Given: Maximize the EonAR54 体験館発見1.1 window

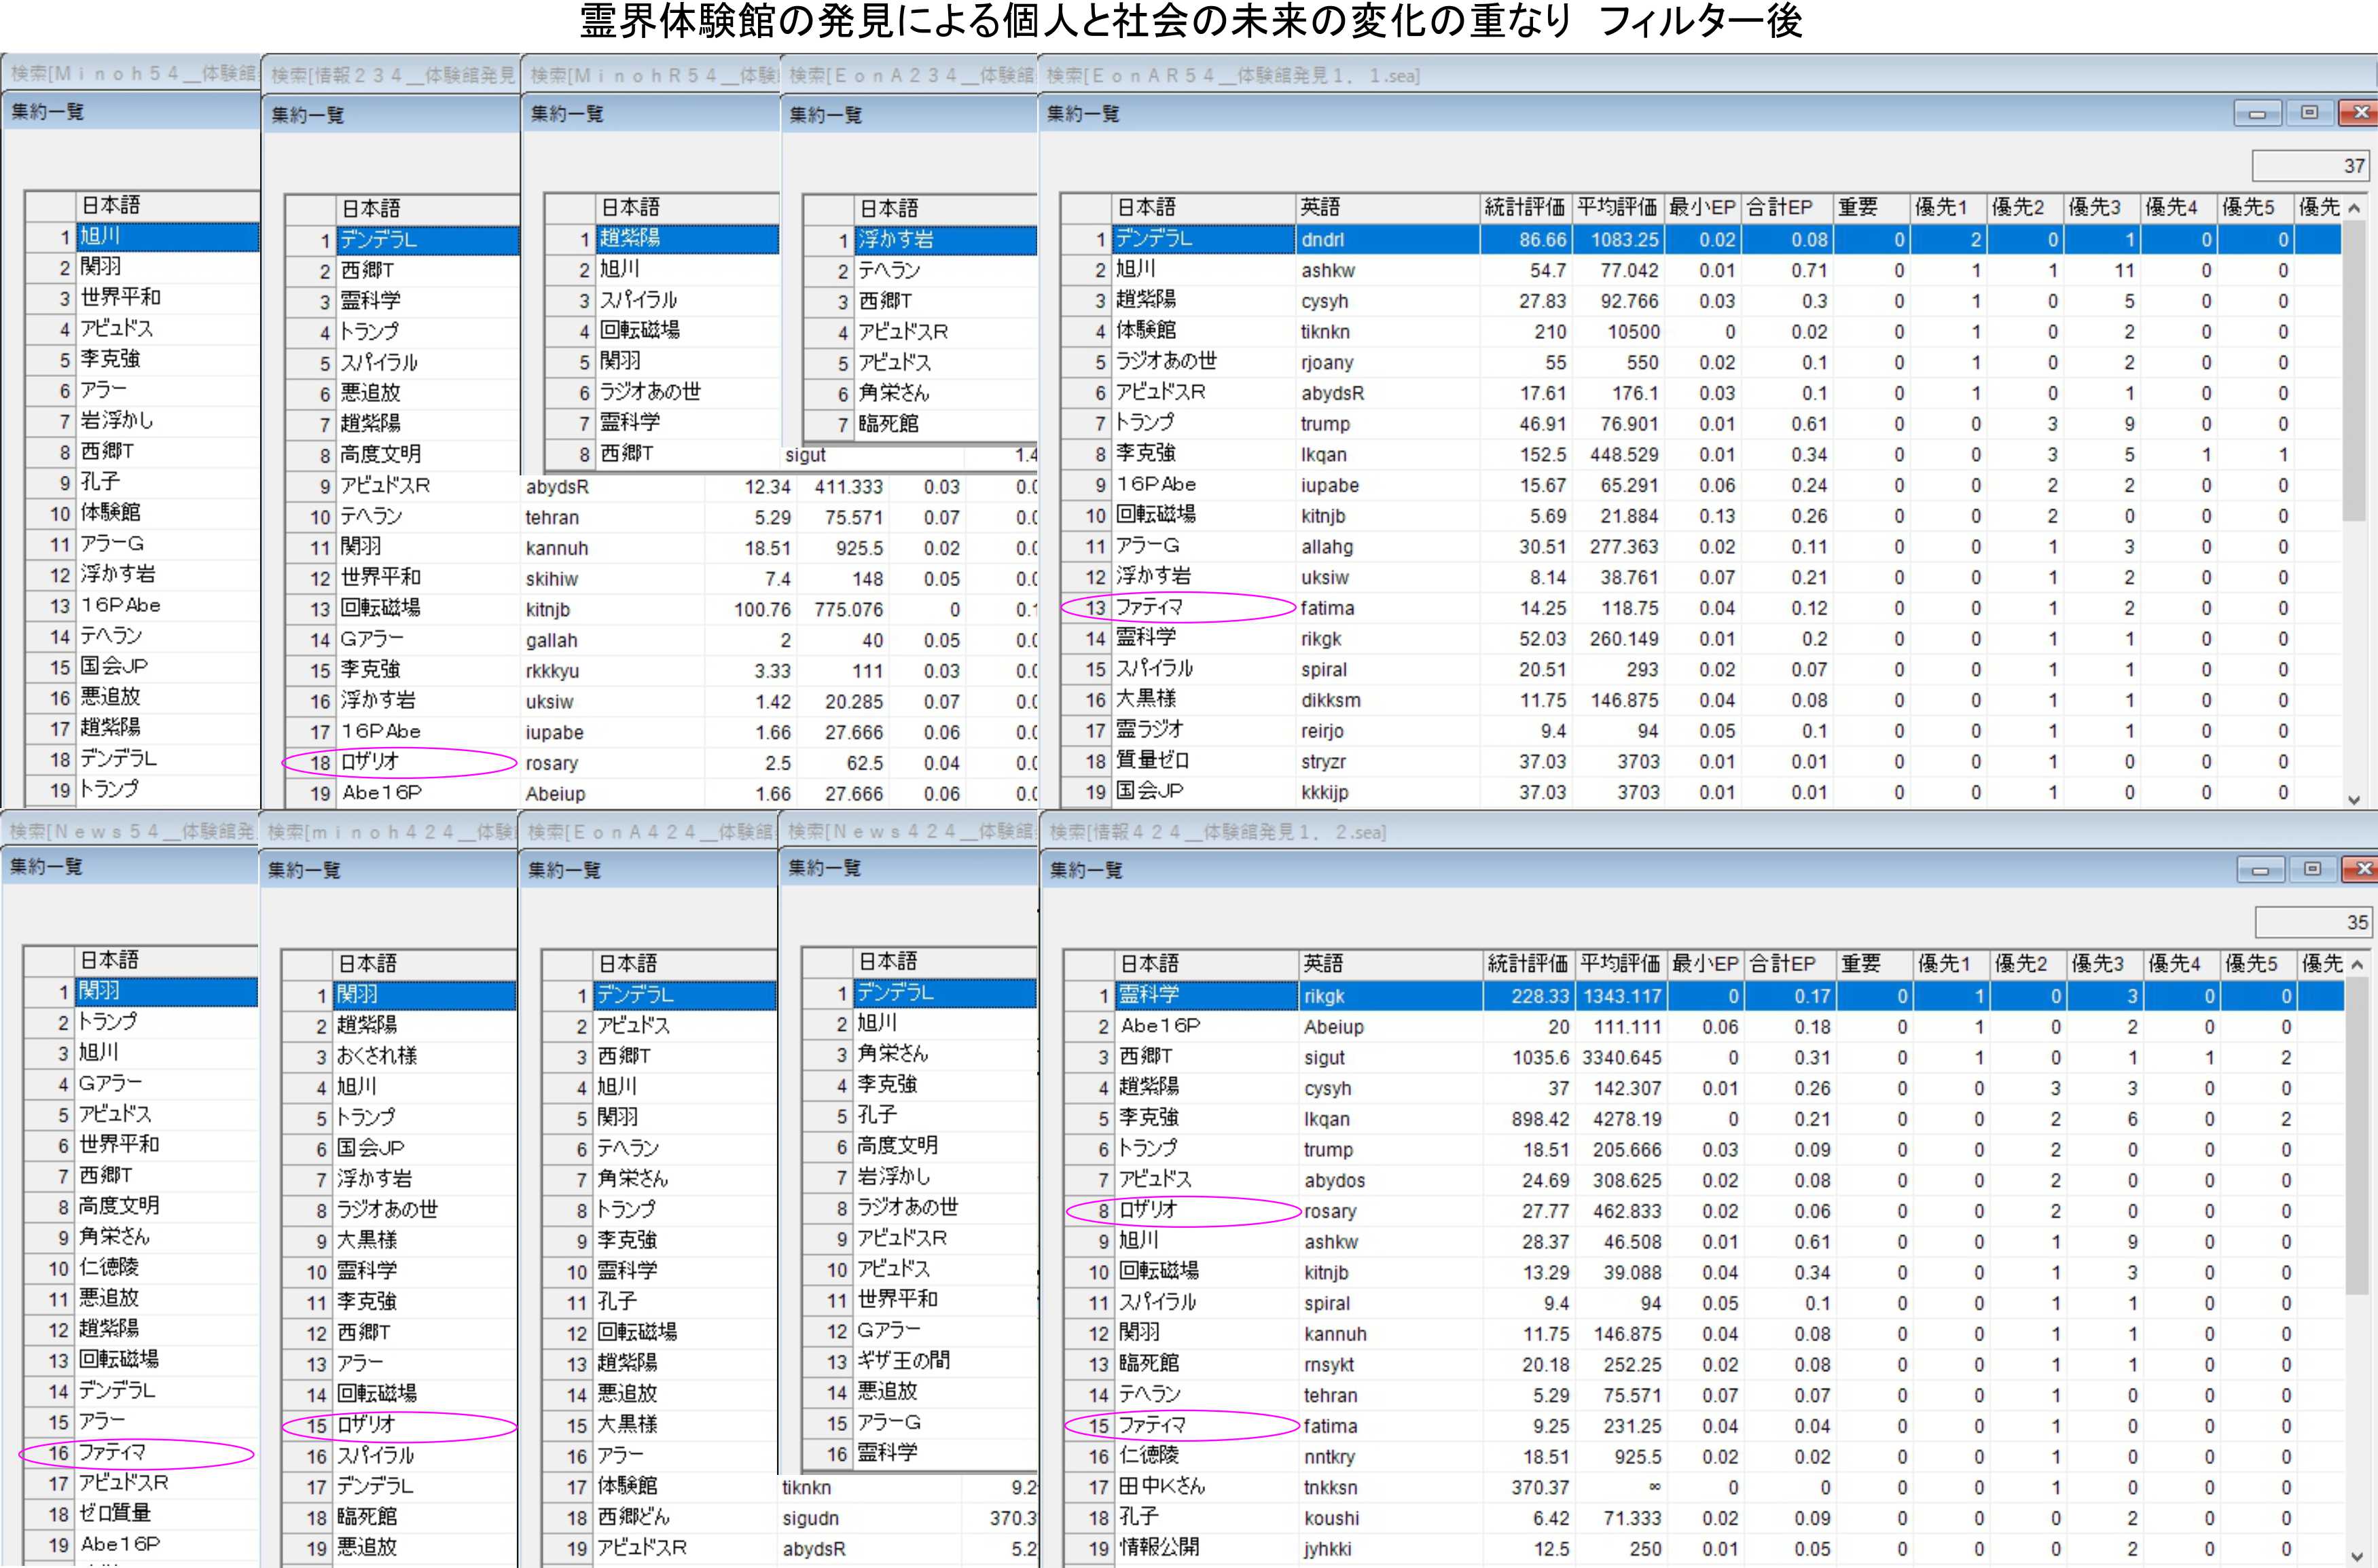Looking at the screenshot, I should click(x=2309, y=112).
